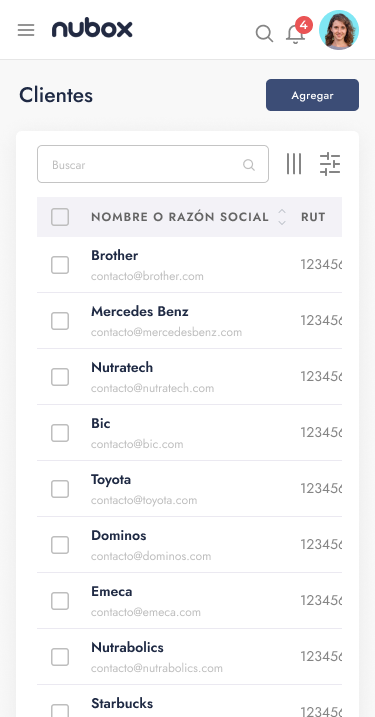This screenshot has height=717, width=375.
Task: Focus the Buscar search field
Action: point(153,164)
